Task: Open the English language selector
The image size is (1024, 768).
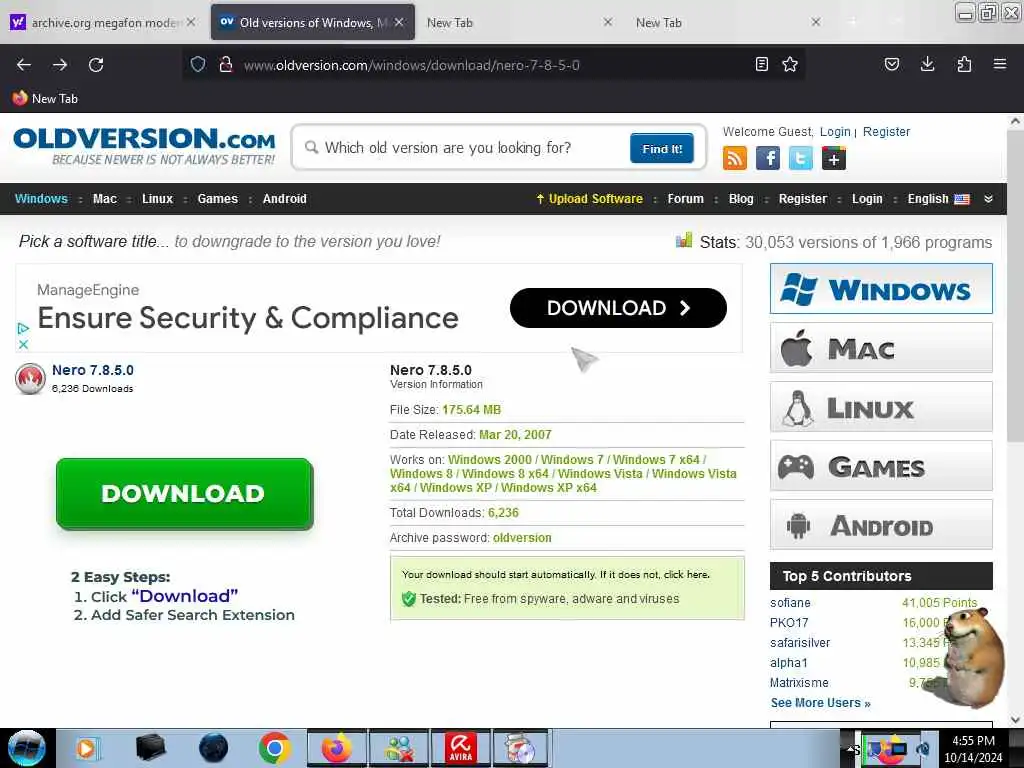Action: (x=938, y=199)
